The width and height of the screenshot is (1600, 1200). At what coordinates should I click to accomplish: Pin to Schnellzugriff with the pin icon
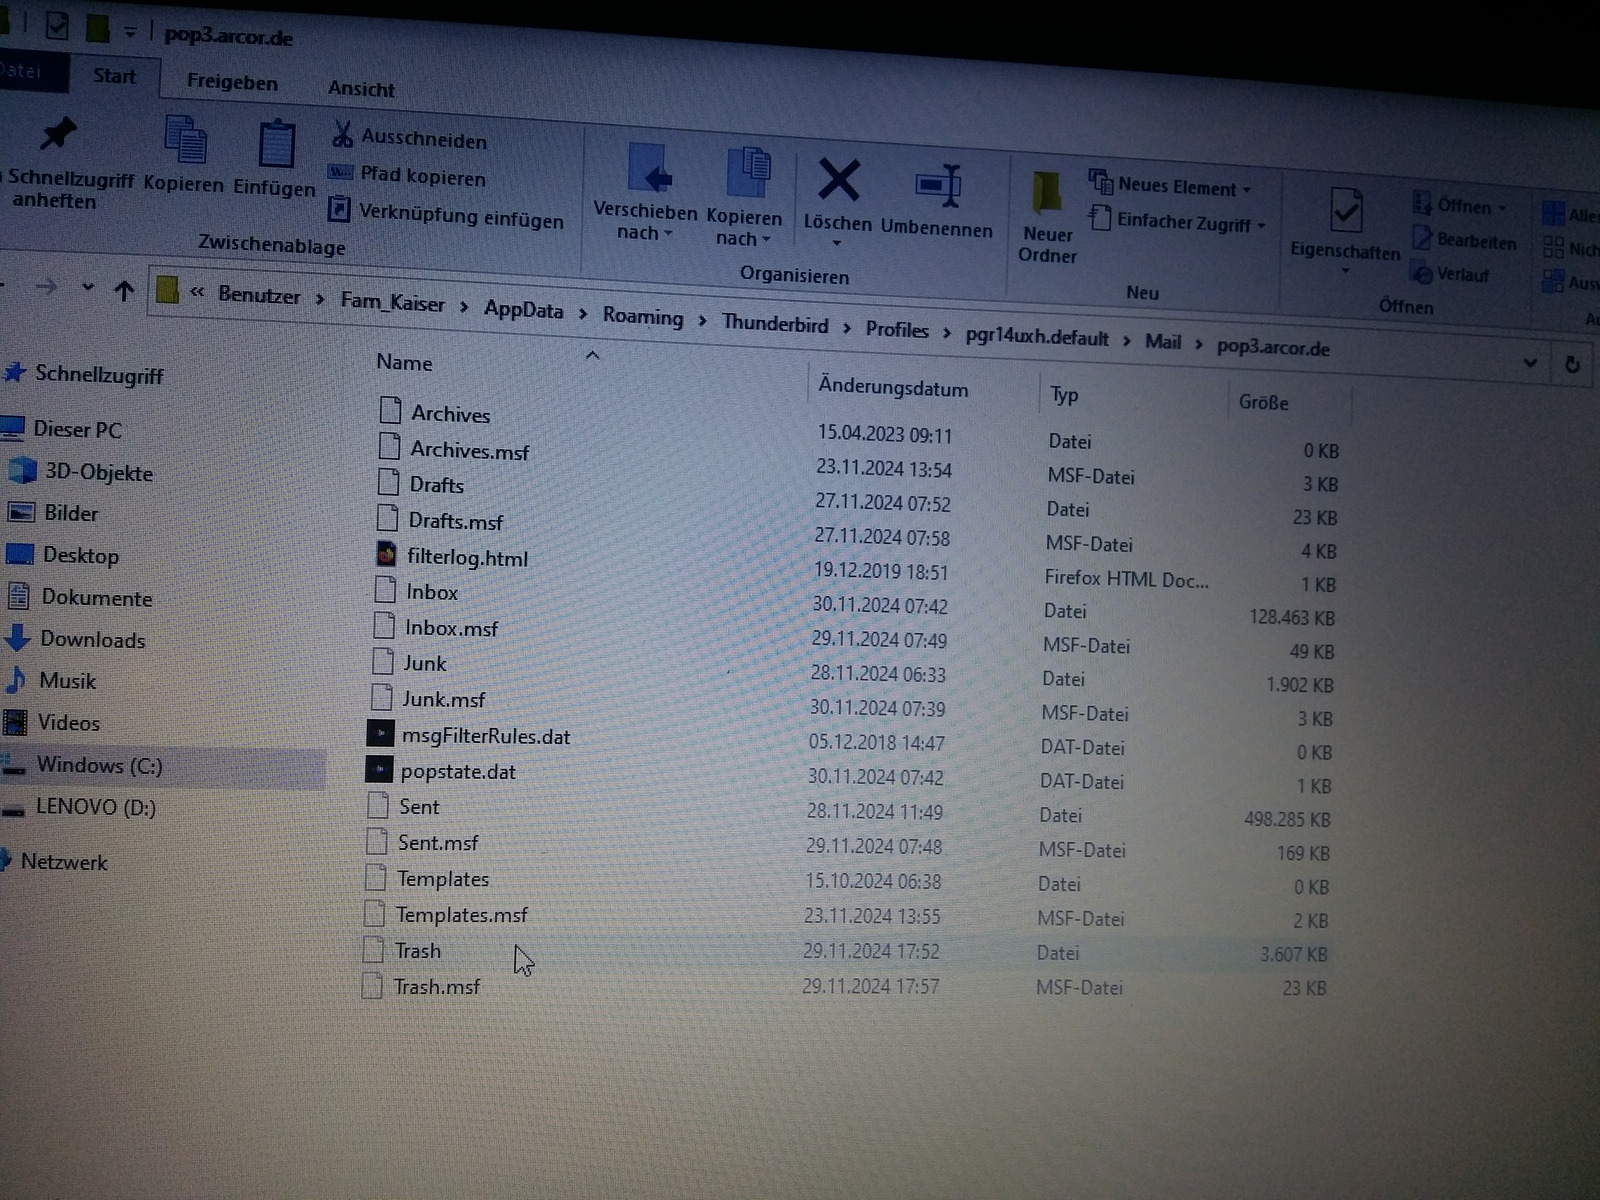coord(58,133)
